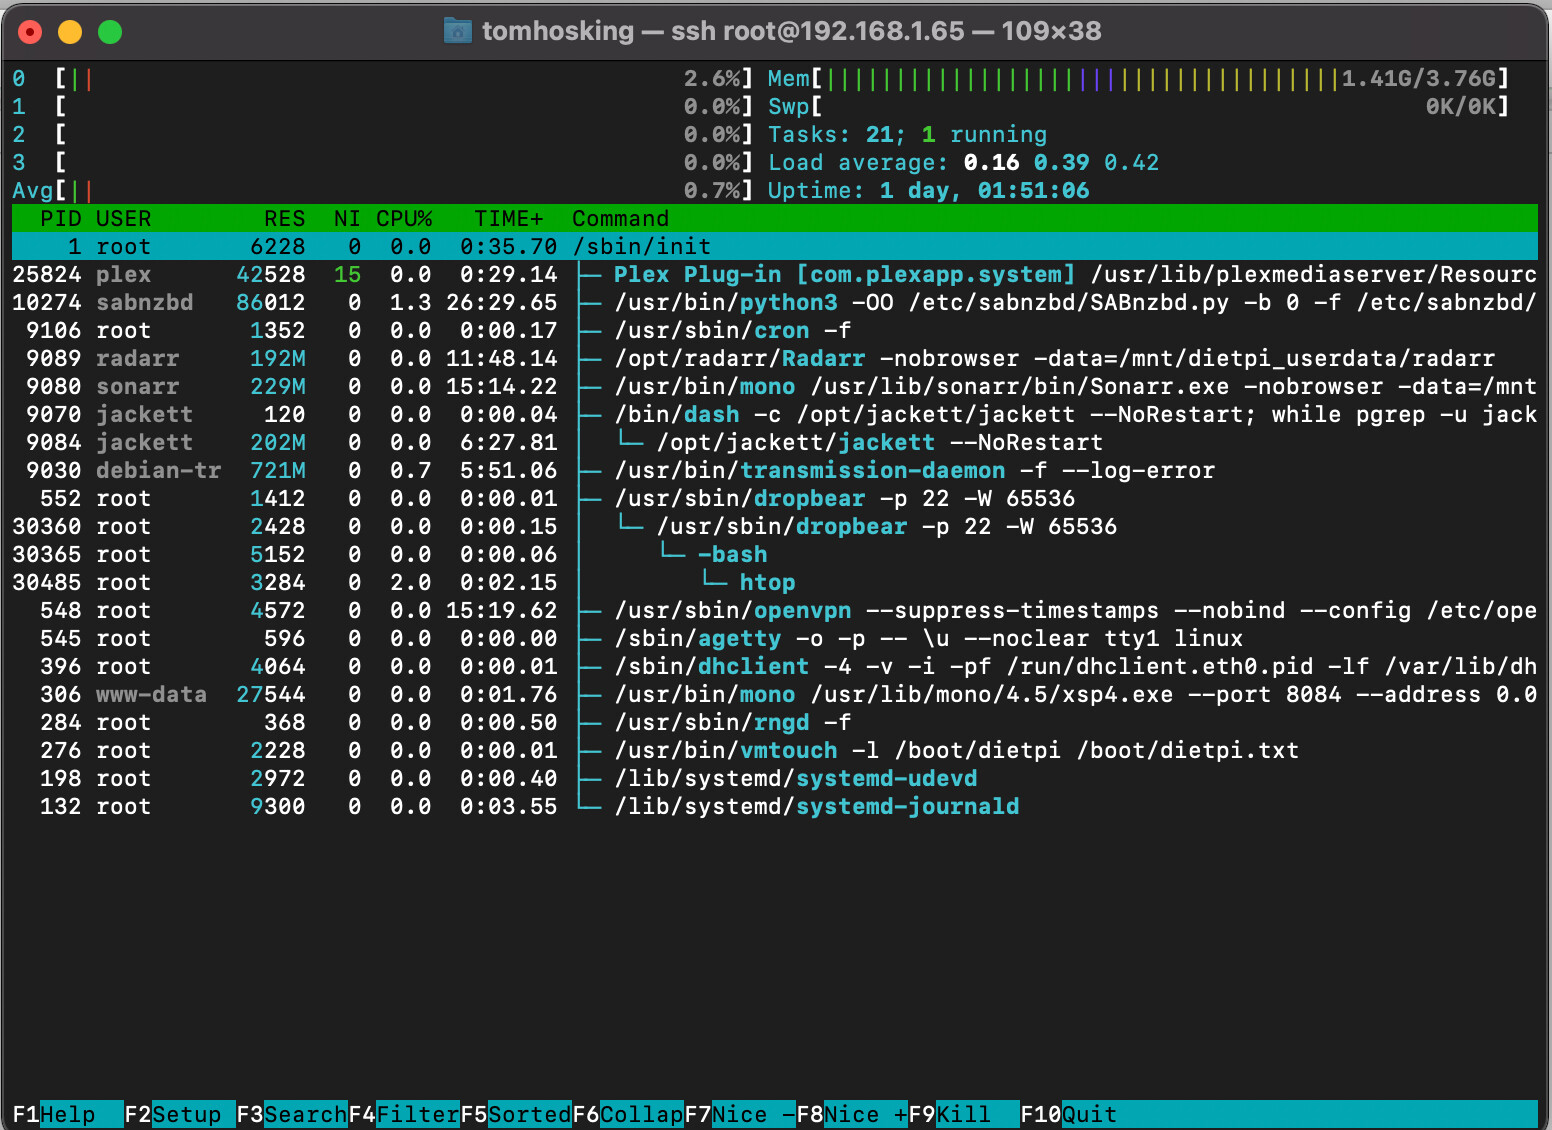Select the Plex Plug-in process row
The image size is (1552, 1130).
[775, 274]
